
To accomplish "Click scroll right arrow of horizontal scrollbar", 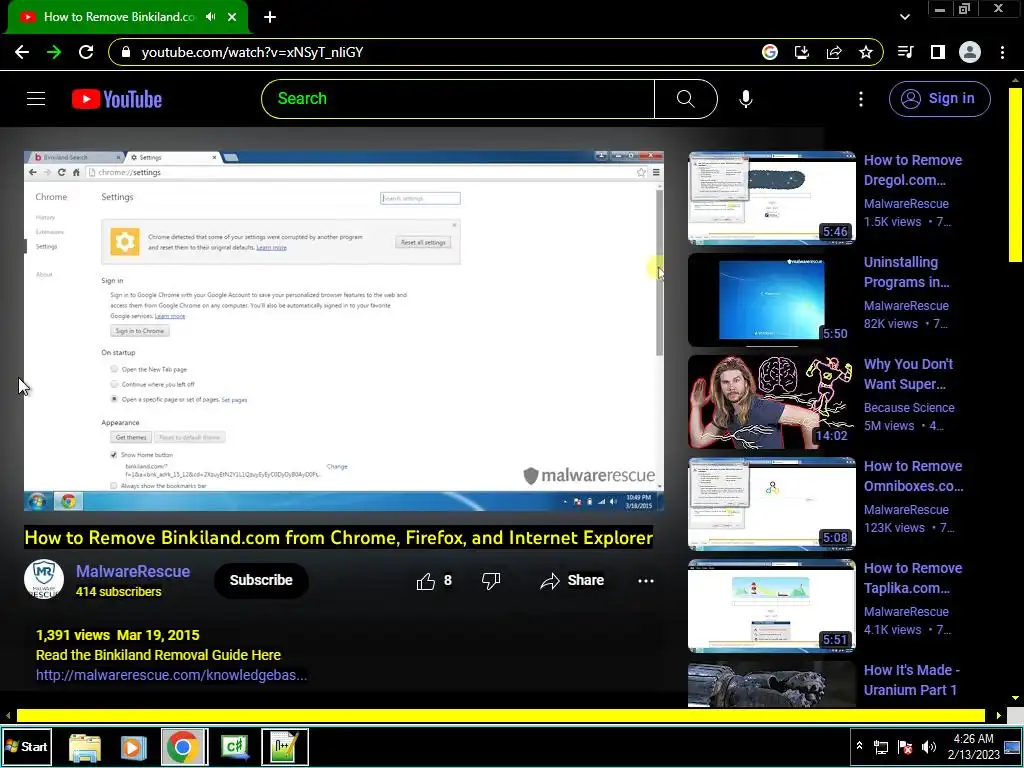I will [999, 716].
